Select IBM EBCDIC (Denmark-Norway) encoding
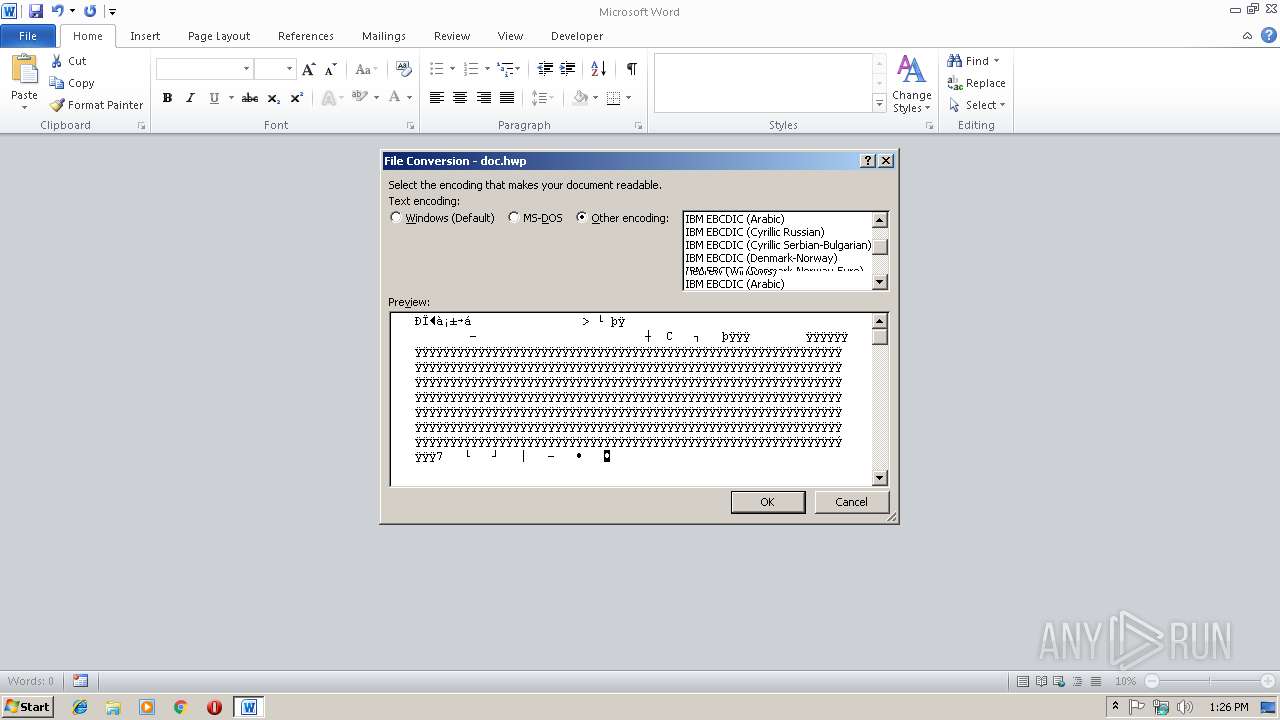 (x=761, y=258)
